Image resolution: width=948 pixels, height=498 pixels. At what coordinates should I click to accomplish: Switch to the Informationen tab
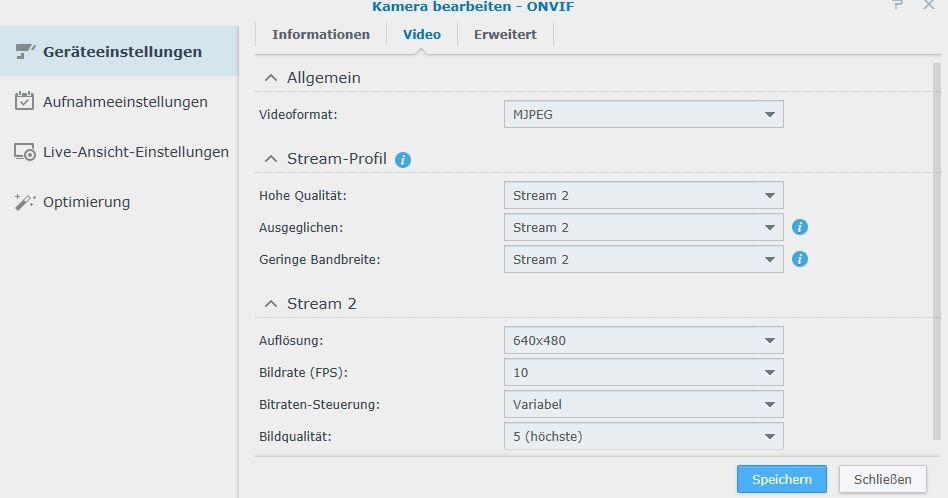tap(321, 34)
